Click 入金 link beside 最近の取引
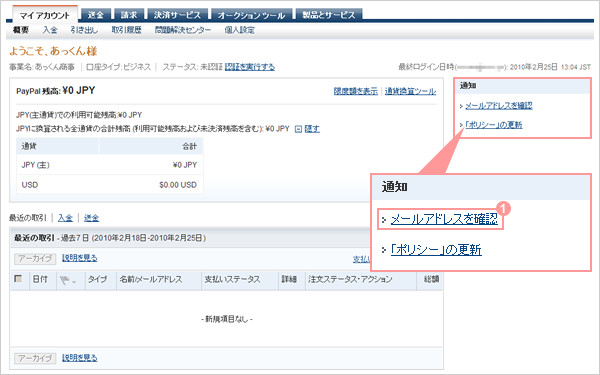This screenshot has width=600, height=375. (65, 218)
